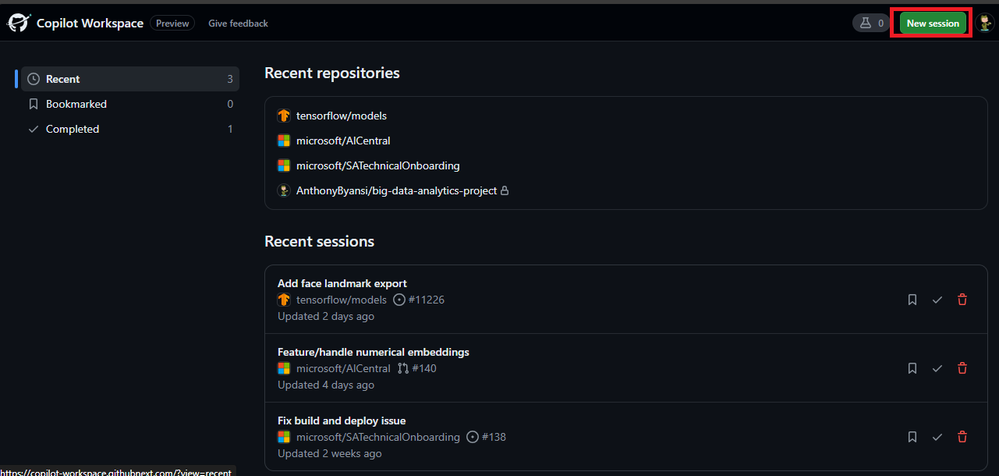The width and height of the screenshot is (999, 476).
Task: Start a New session
Action: [933, 23]
